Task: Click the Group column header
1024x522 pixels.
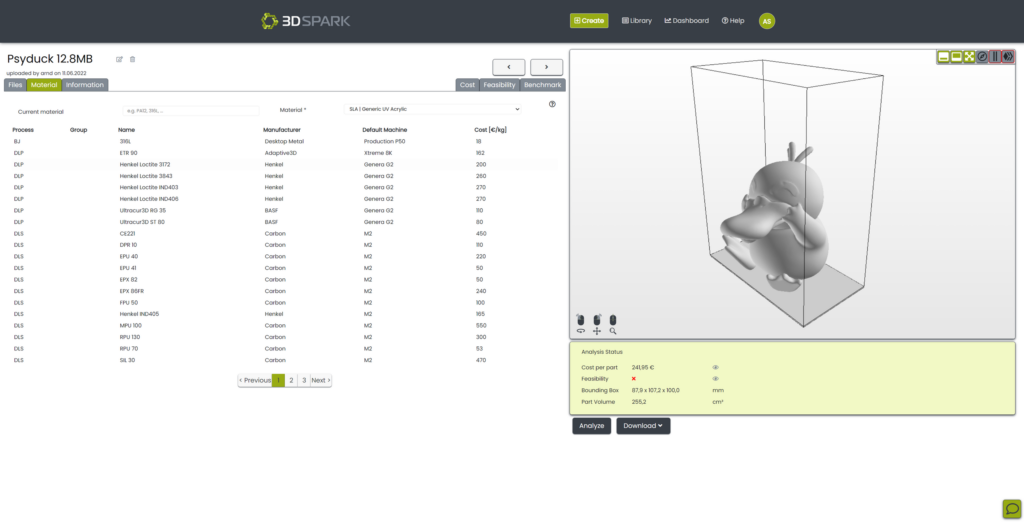Action: [x=78, y=130]
